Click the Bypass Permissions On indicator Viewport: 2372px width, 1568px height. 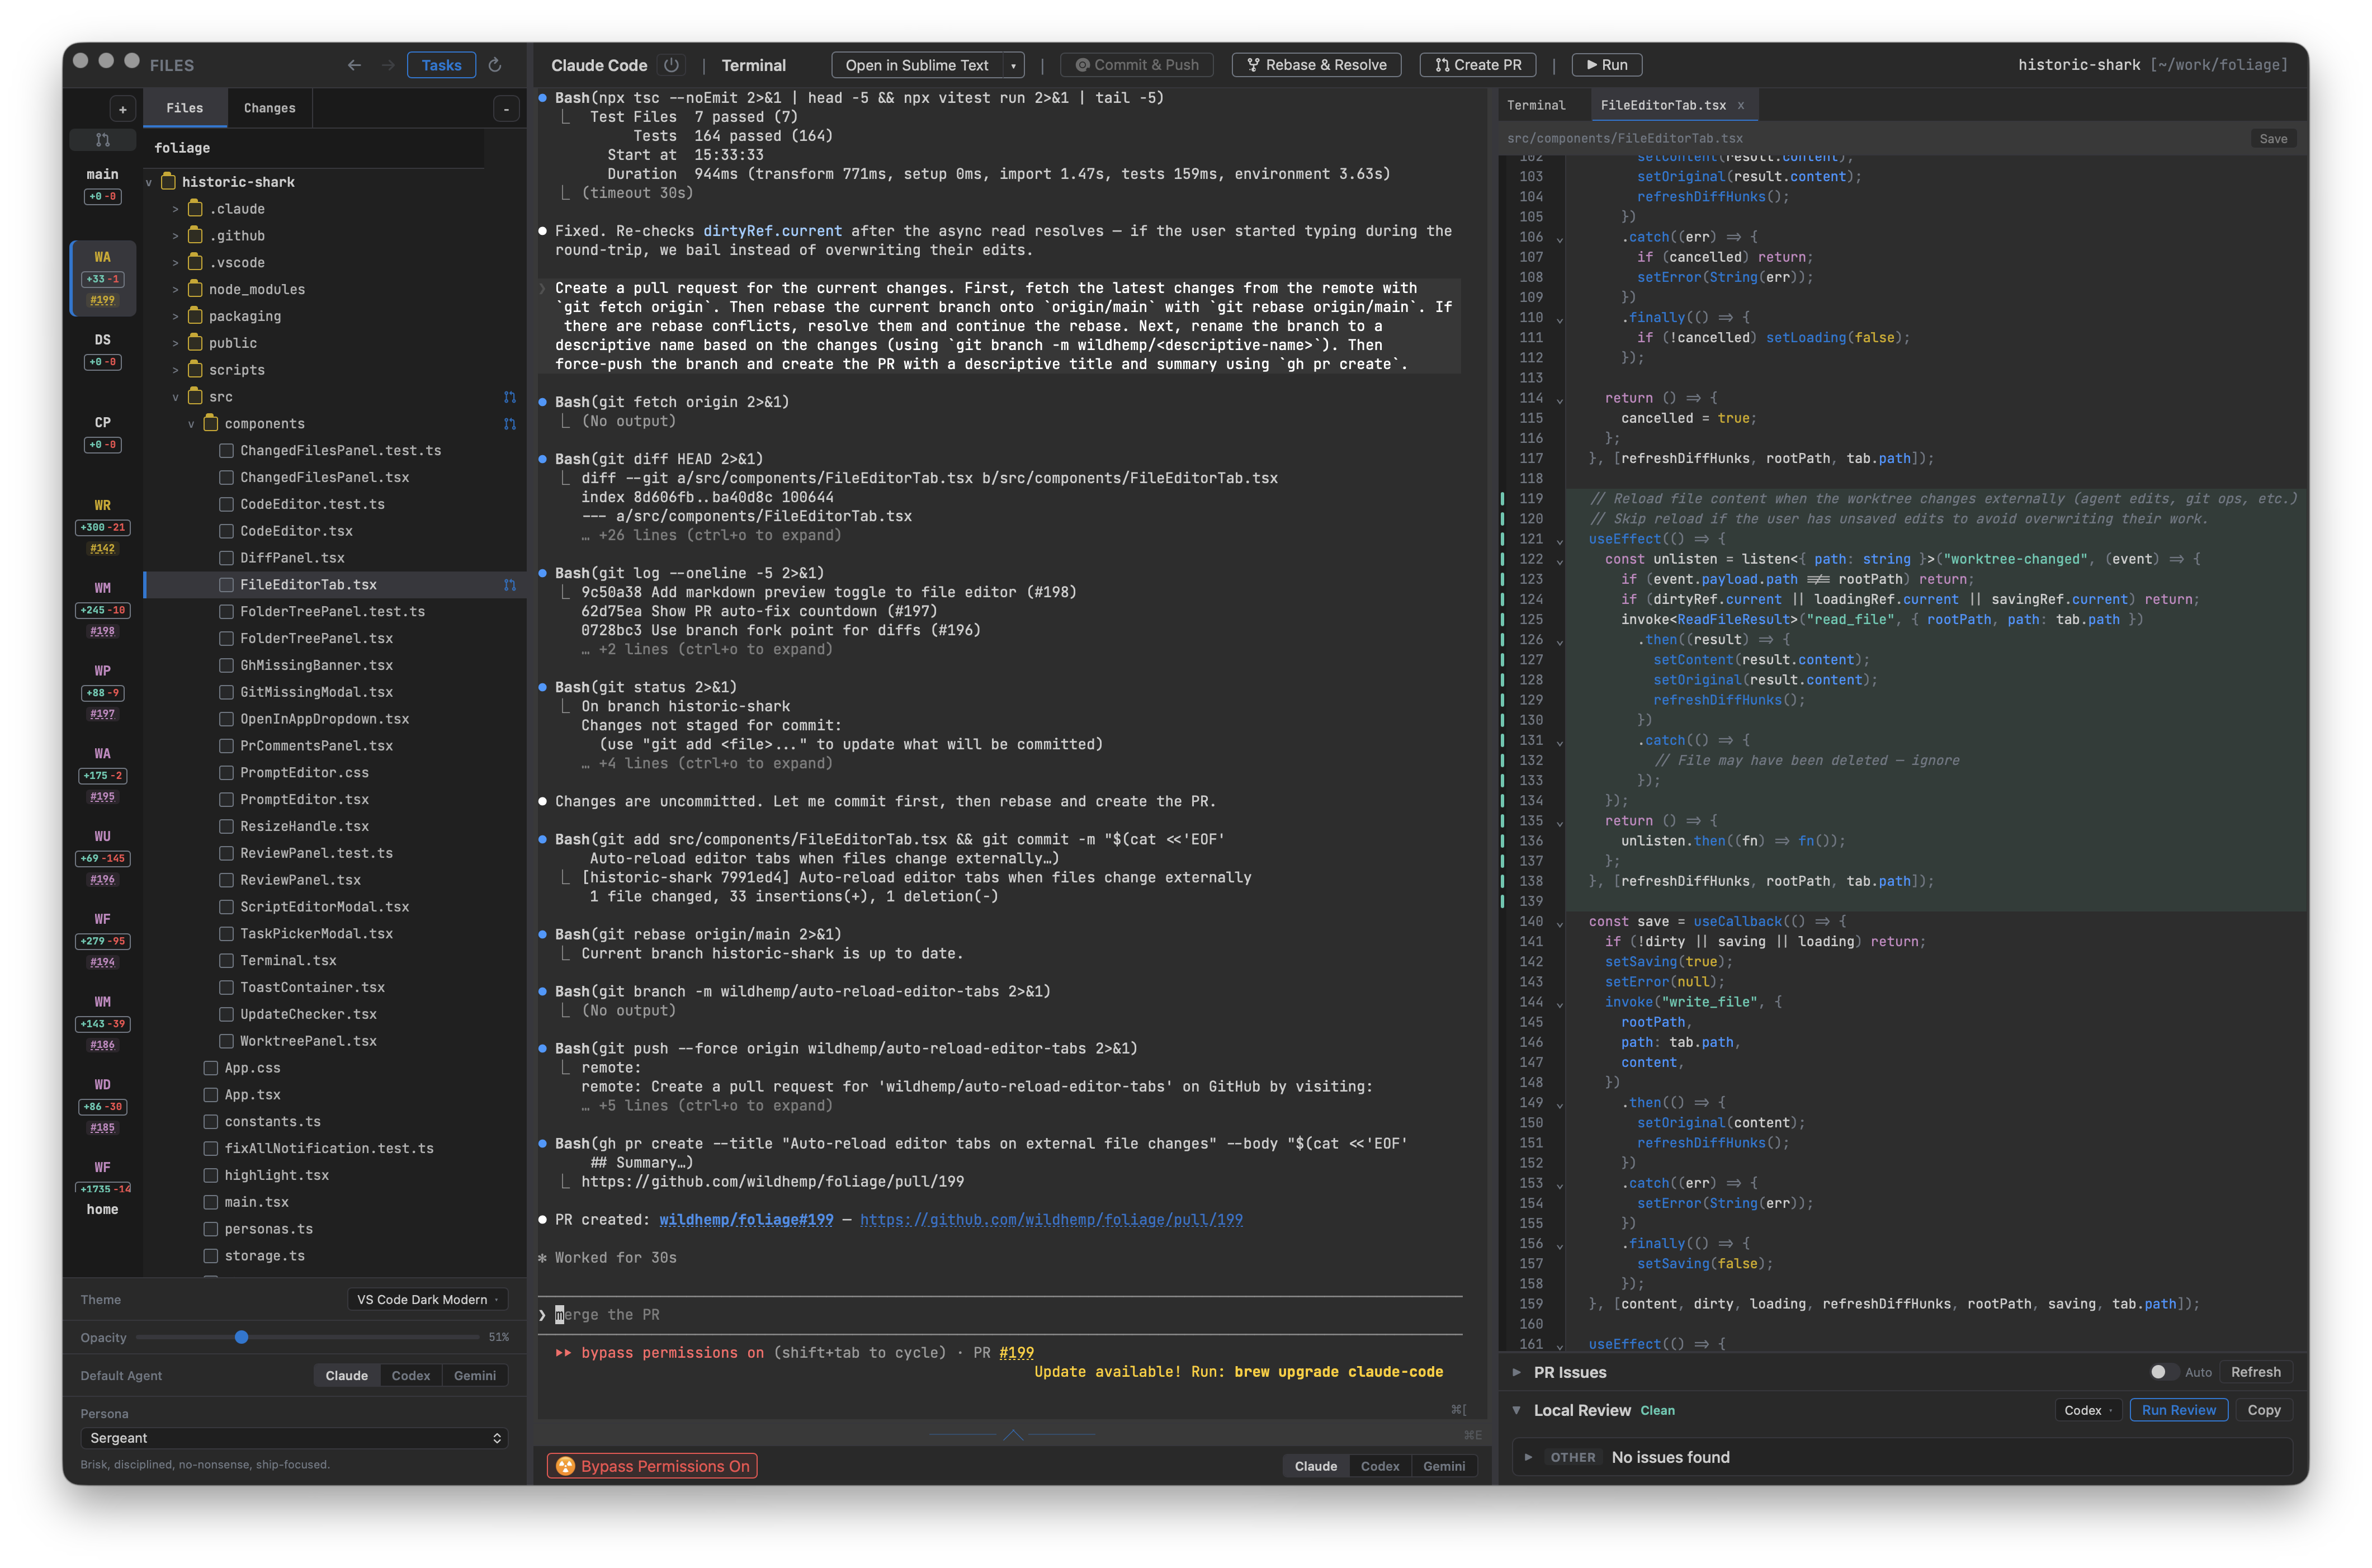click(x=652, y=1466)
